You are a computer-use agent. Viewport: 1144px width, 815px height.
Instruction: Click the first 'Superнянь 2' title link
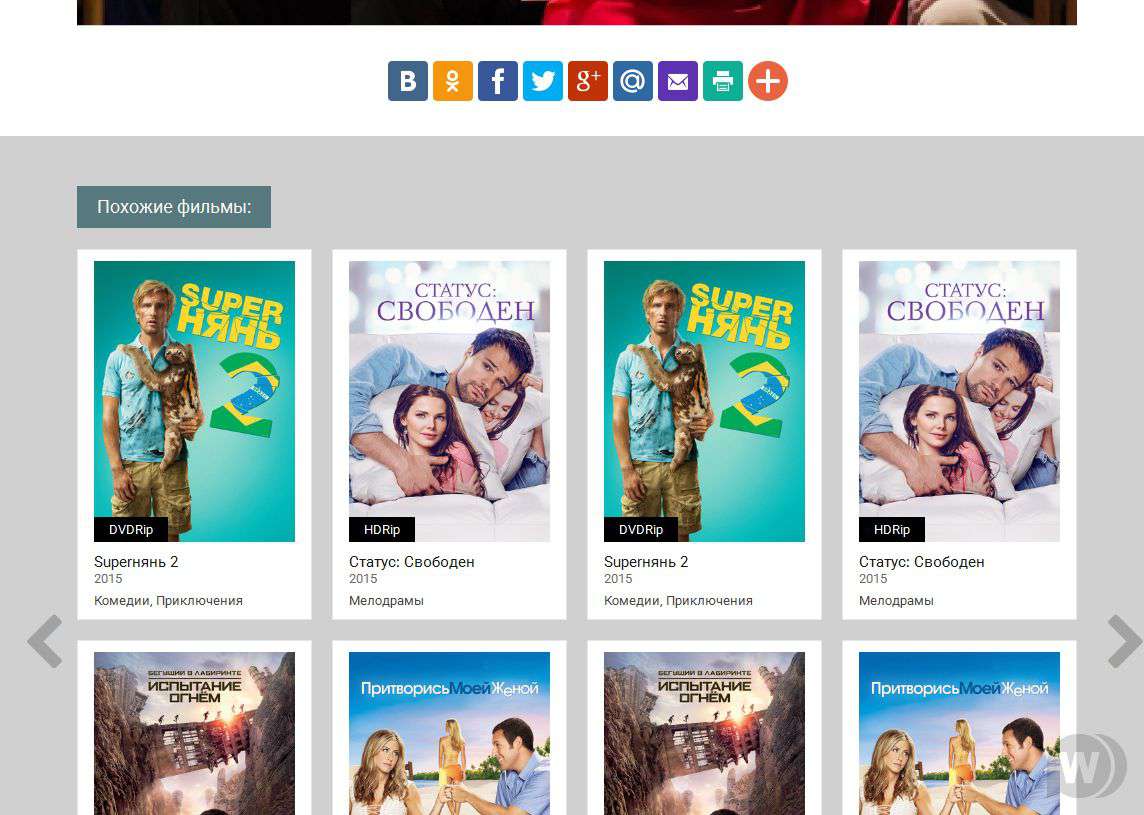[x=136, y=562]
